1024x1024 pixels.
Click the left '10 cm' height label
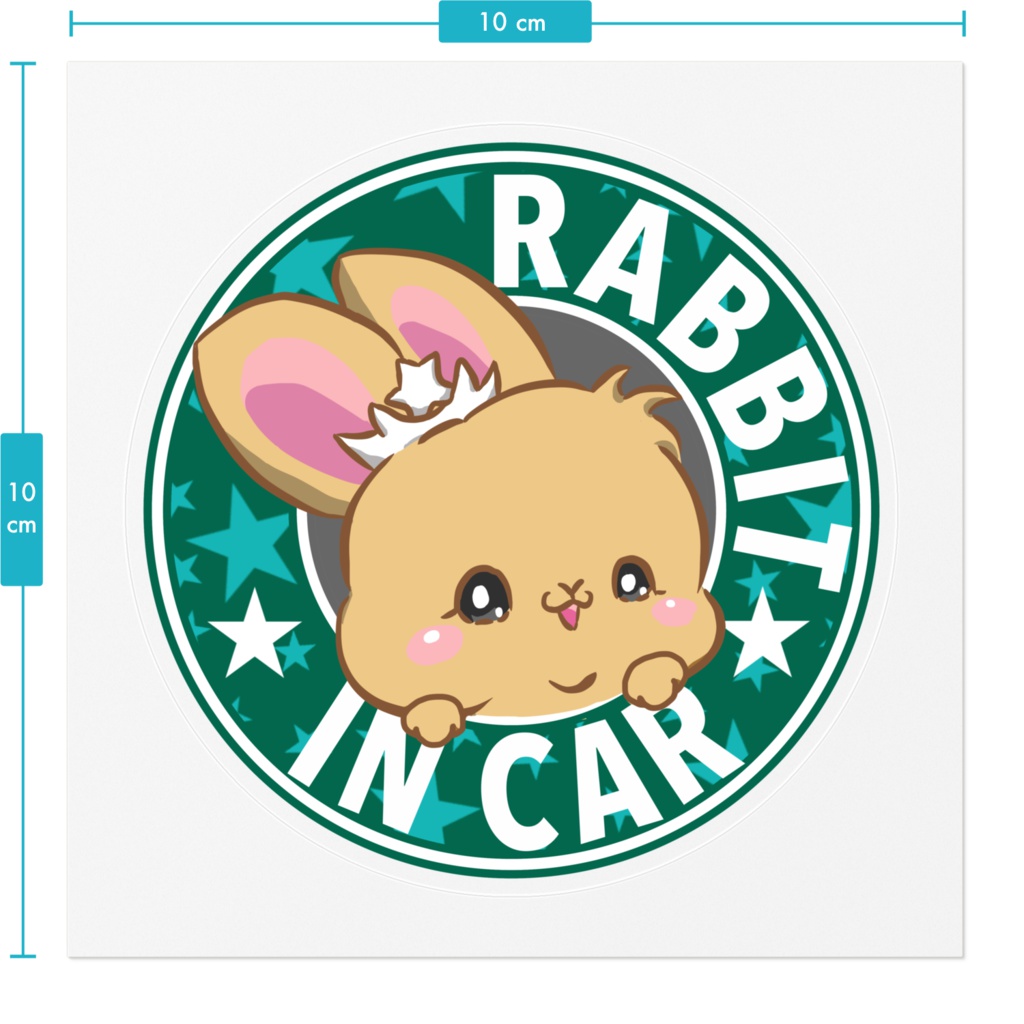click(x=22, y=509)
